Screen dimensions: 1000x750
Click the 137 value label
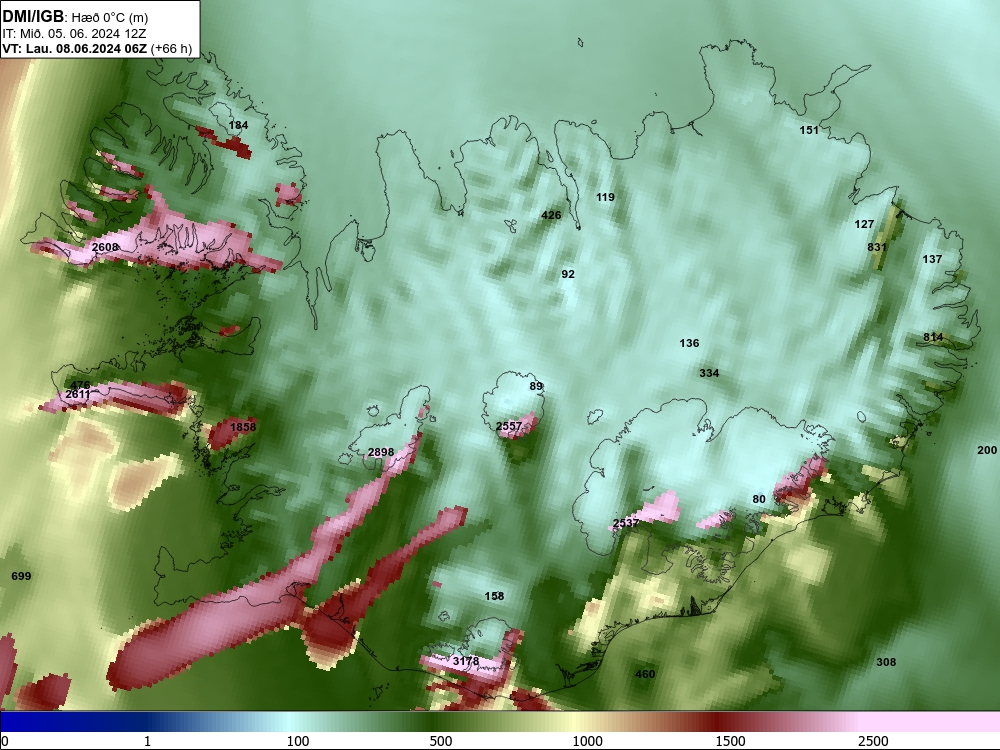(x=932, y=259)
